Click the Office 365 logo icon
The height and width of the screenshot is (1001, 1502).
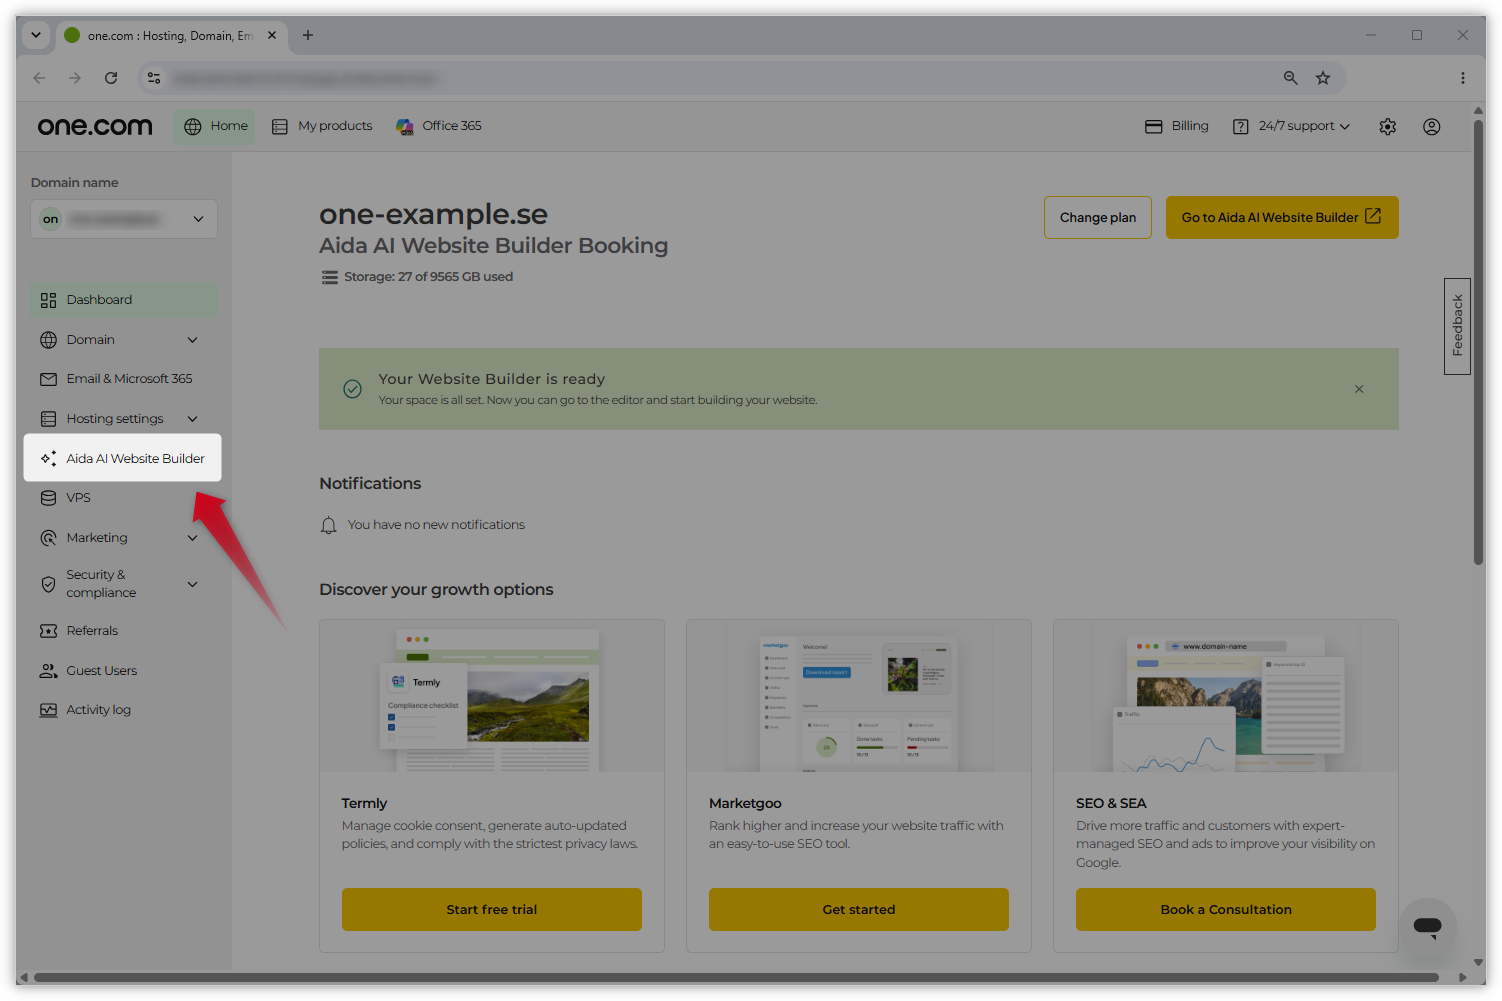404,126
